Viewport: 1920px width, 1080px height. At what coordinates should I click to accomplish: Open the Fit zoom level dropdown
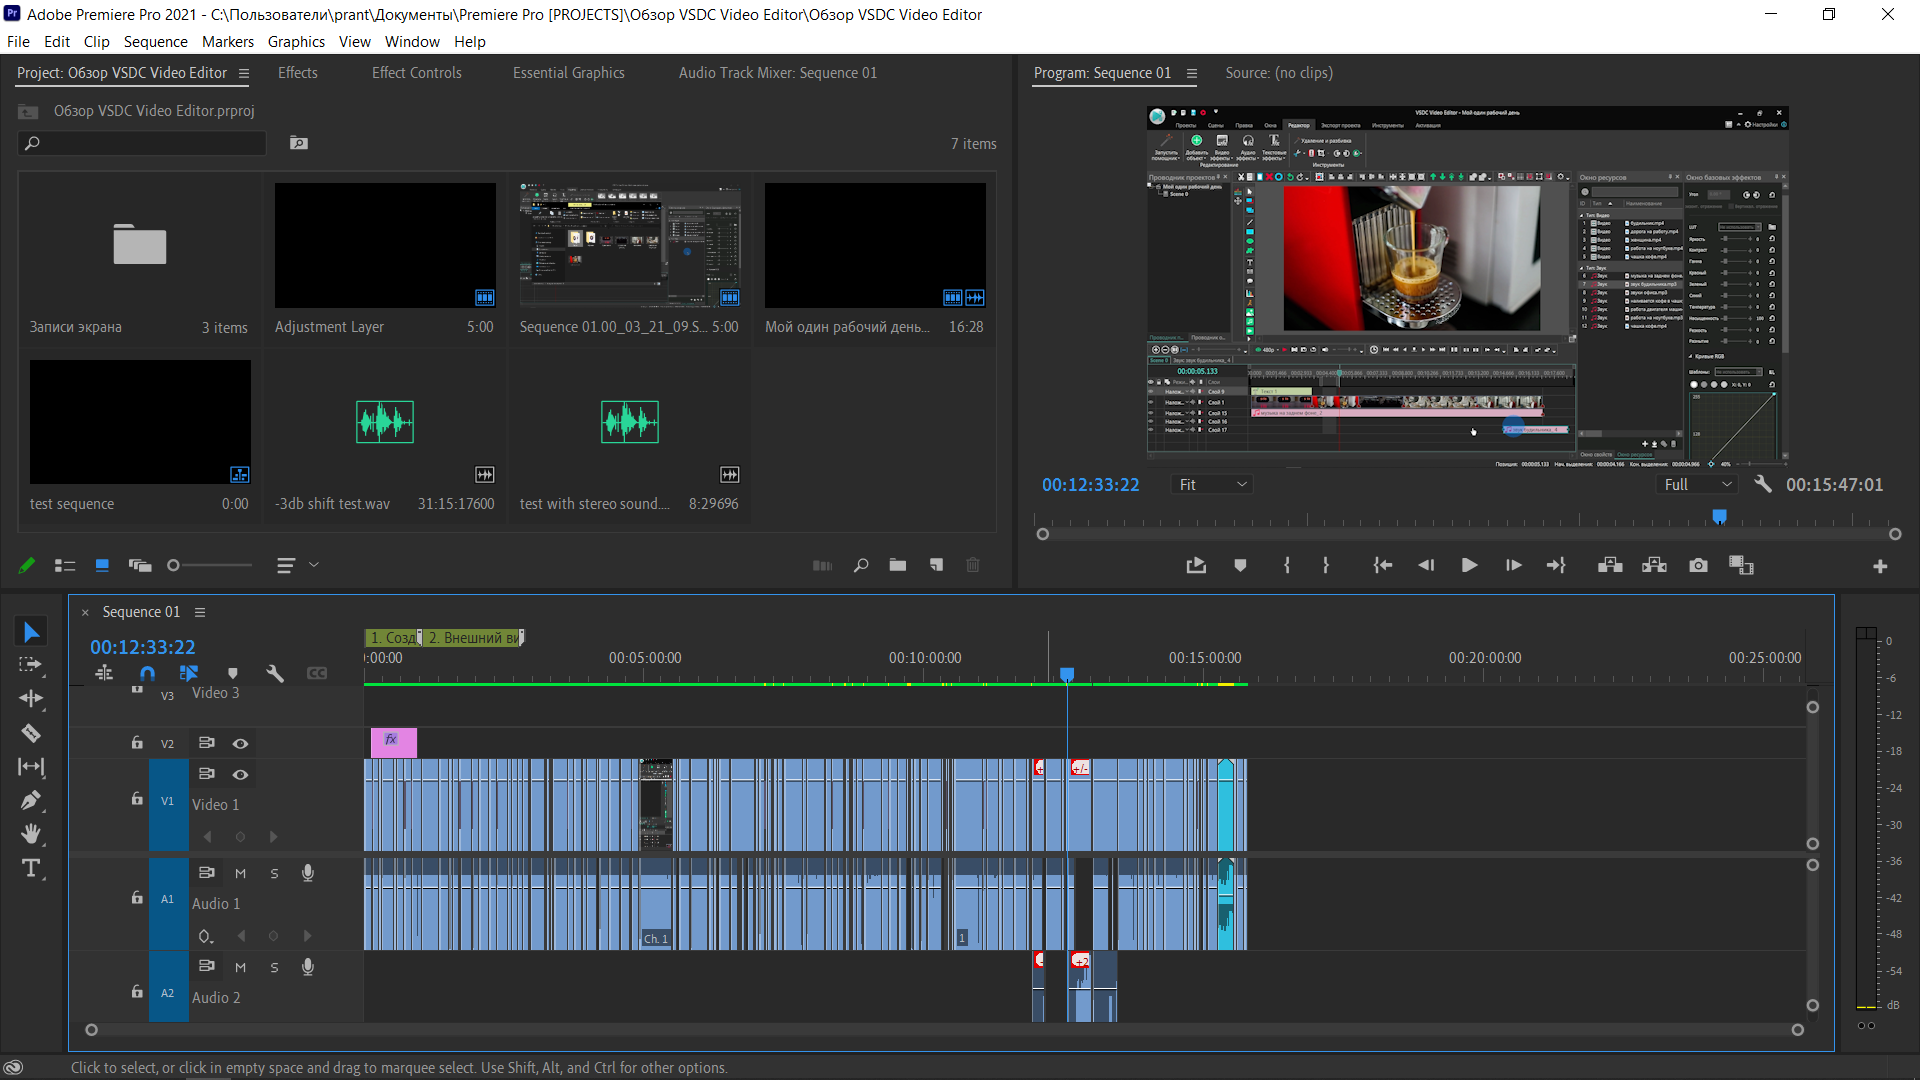click(1212, 484)
